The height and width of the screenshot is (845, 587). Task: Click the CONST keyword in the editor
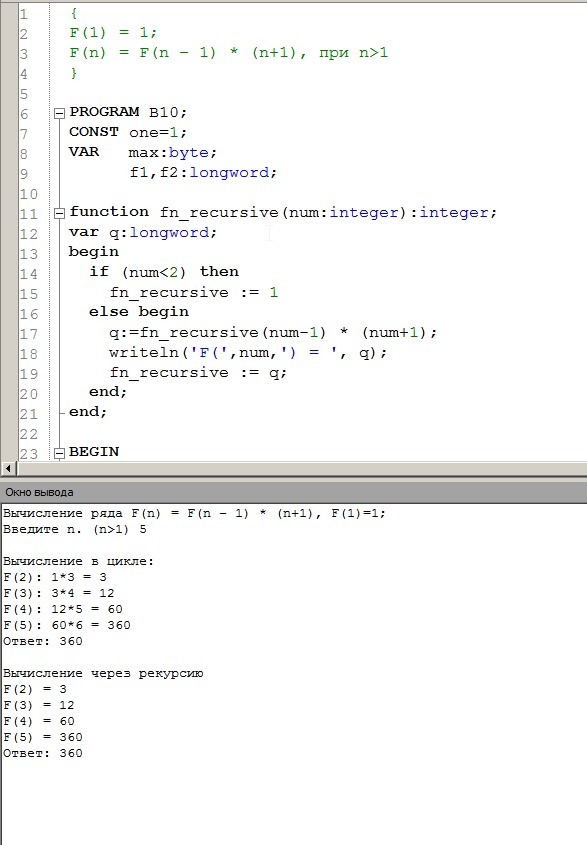point(94,132)
